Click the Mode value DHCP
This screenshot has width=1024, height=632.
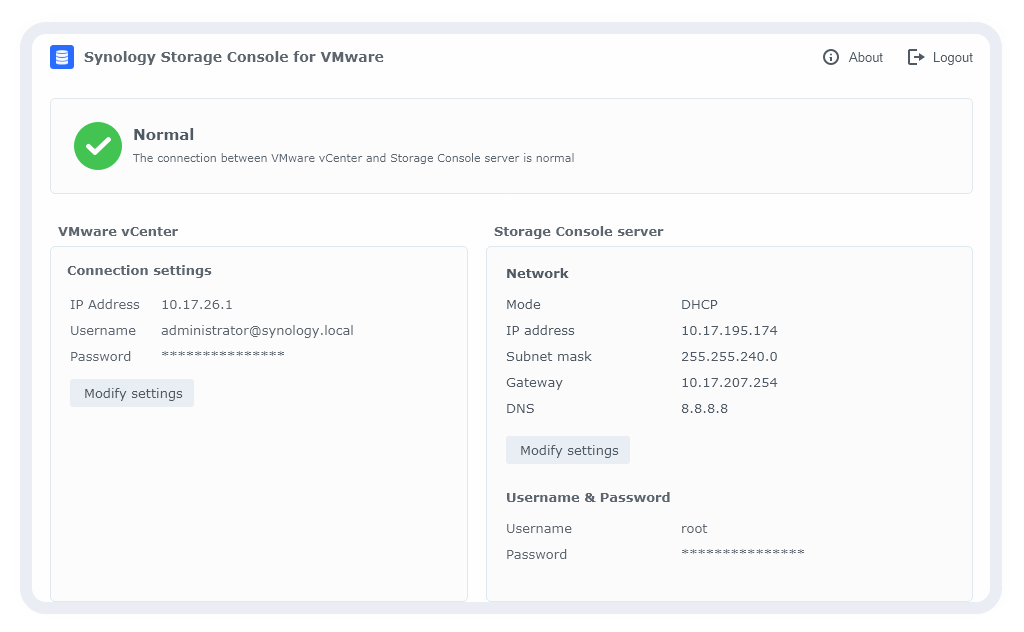(x=699, y=304)
